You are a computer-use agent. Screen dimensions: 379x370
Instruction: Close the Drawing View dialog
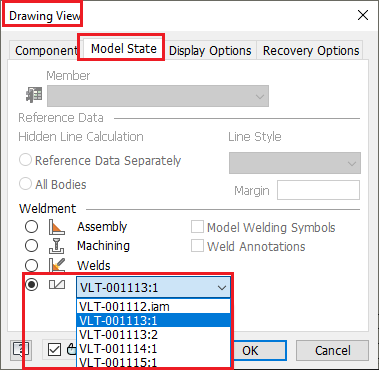pyautogui.click(x=363, y=15)
